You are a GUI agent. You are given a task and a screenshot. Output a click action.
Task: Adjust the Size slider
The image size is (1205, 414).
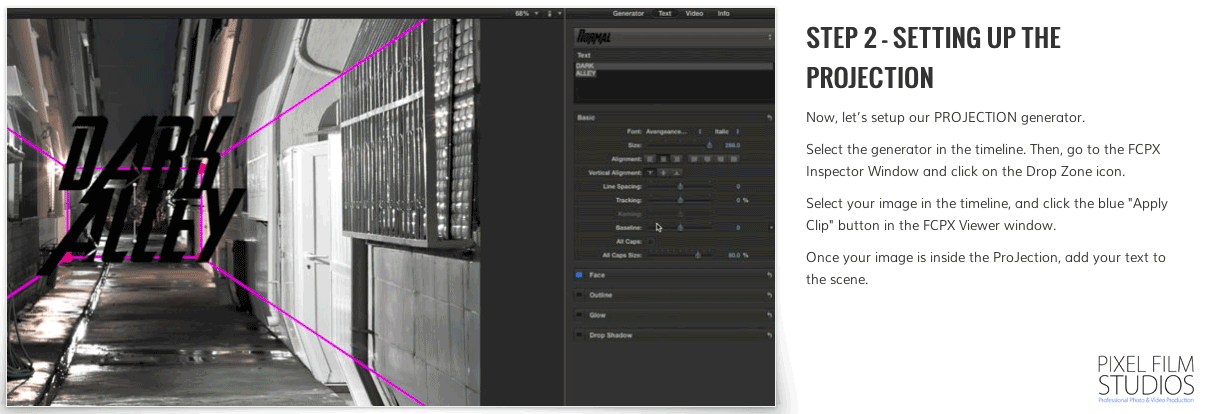(x=678, y=145)
